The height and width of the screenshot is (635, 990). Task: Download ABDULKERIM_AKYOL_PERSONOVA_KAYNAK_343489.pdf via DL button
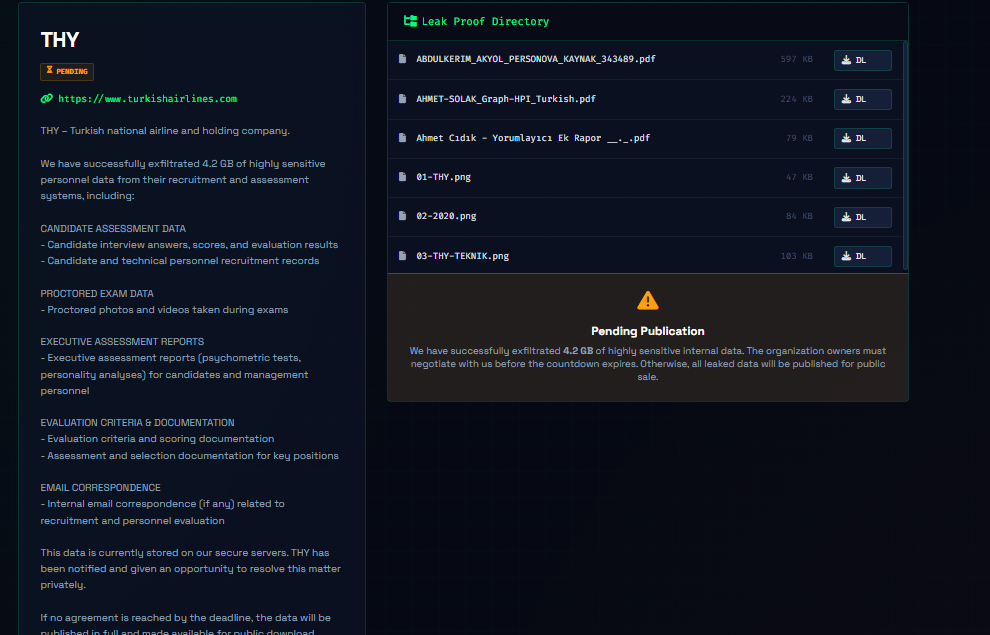coord(862,60)
